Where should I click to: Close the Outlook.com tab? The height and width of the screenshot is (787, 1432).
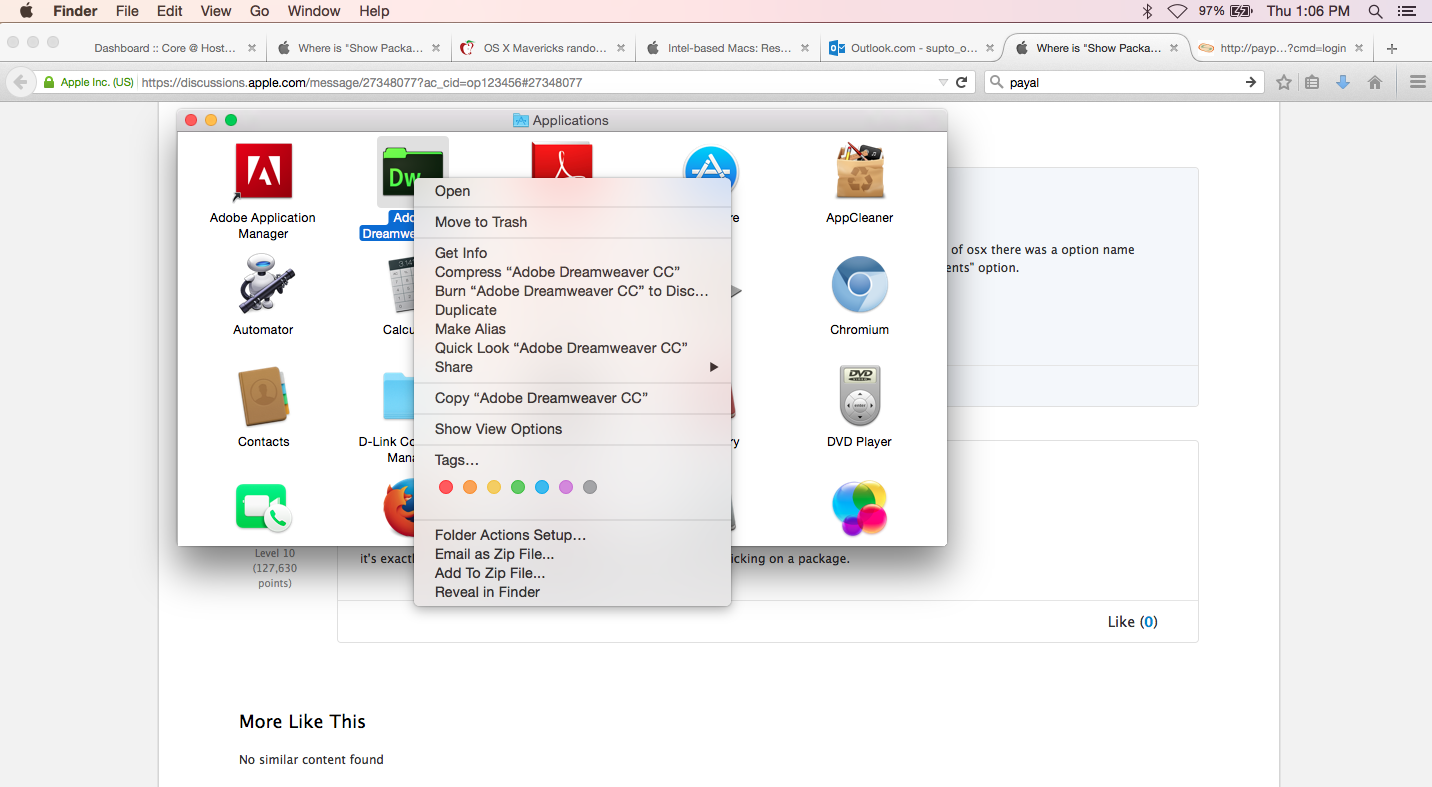pyautogui.click(x=990, y=48)
